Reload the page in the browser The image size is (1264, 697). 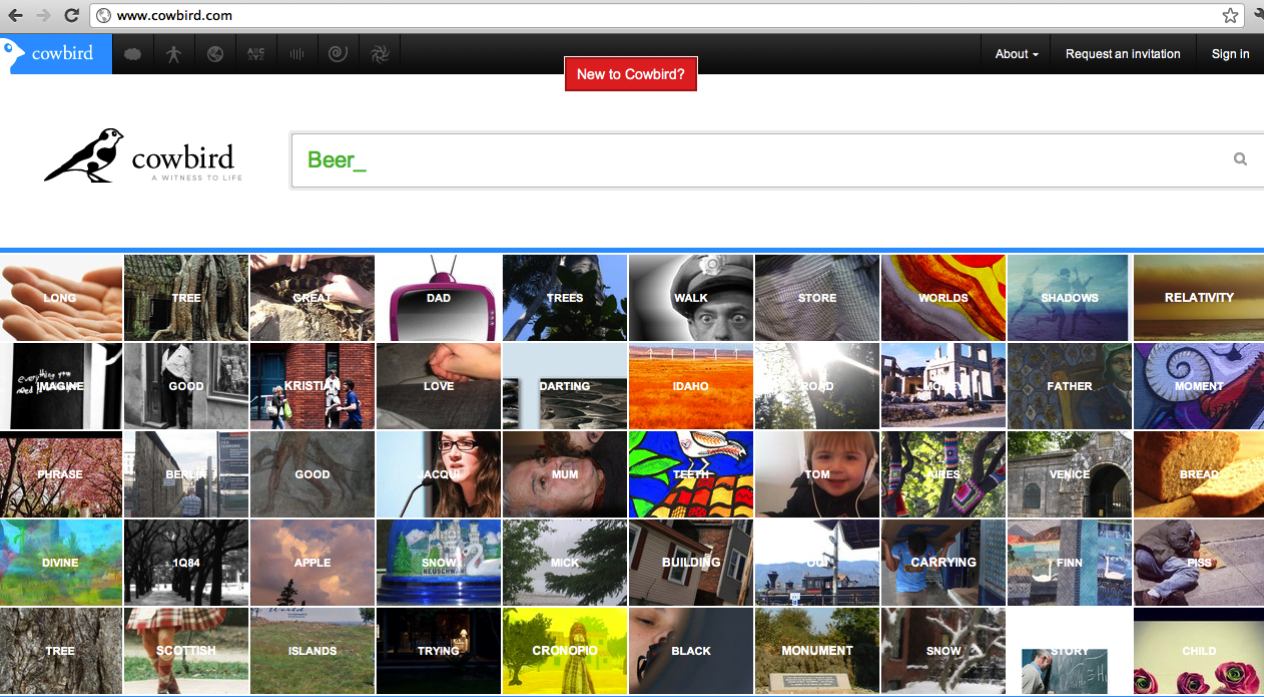(71, 15)
